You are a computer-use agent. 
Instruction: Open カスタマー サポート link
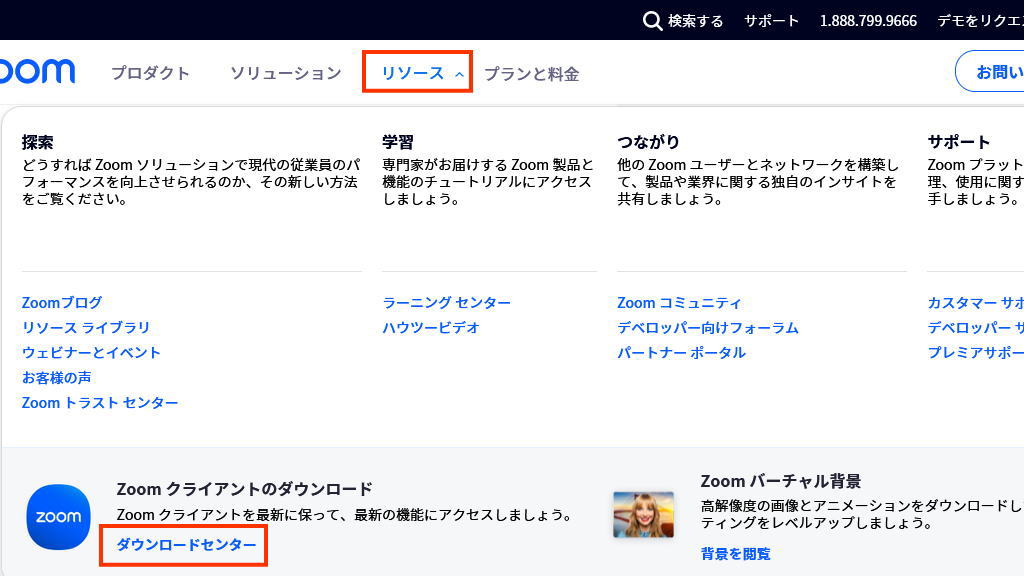(x=976, y=303)
